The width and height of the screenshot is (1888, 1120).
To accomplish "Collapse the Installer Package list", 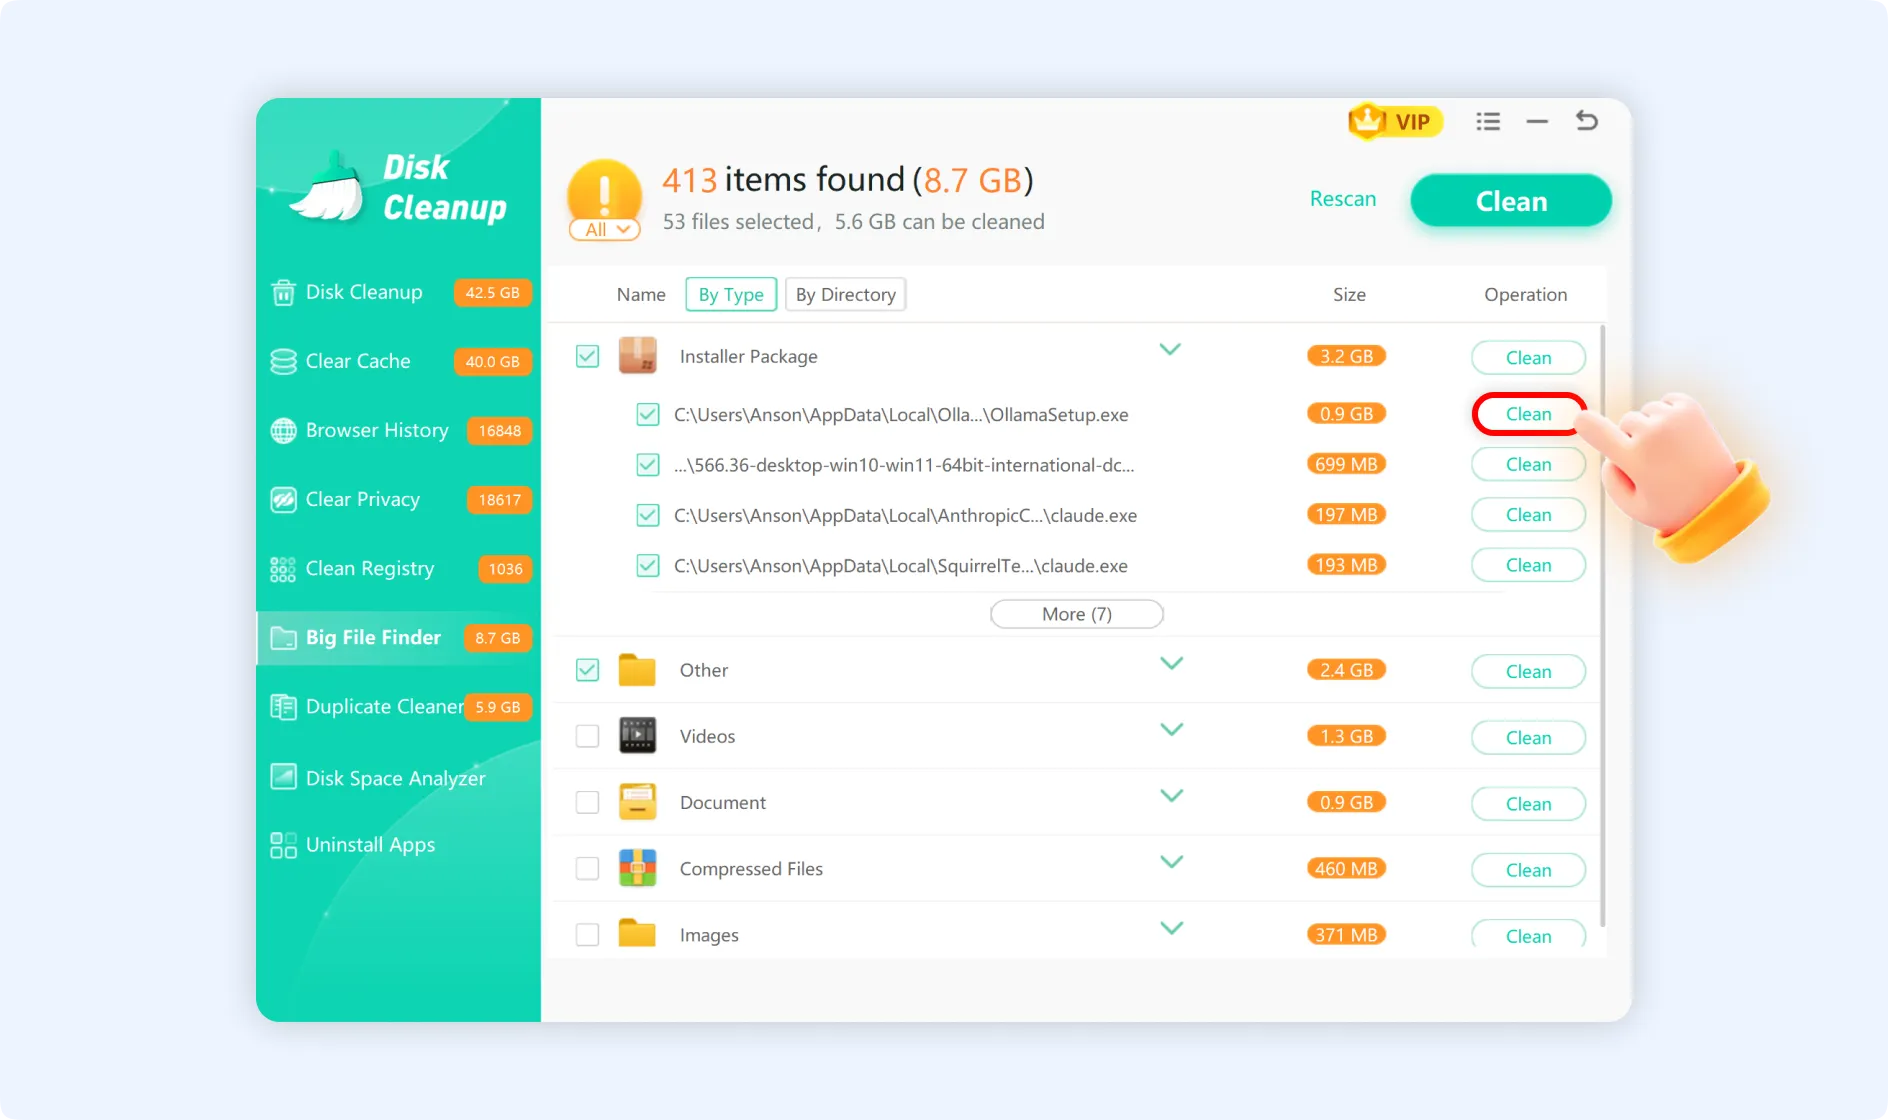I will click(x=1170, y=350).
